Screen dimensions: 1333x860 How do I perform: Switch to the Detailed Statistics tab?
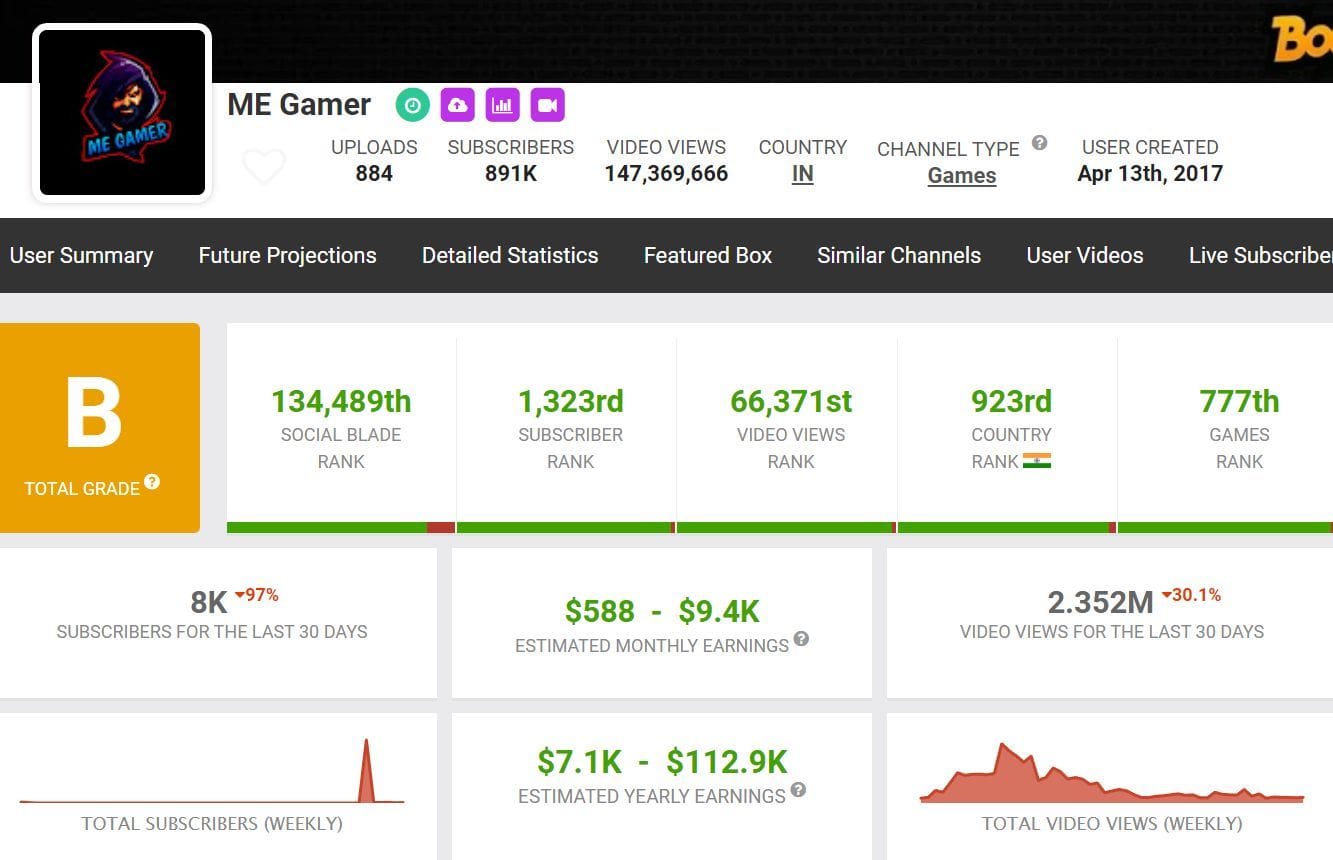510,255
